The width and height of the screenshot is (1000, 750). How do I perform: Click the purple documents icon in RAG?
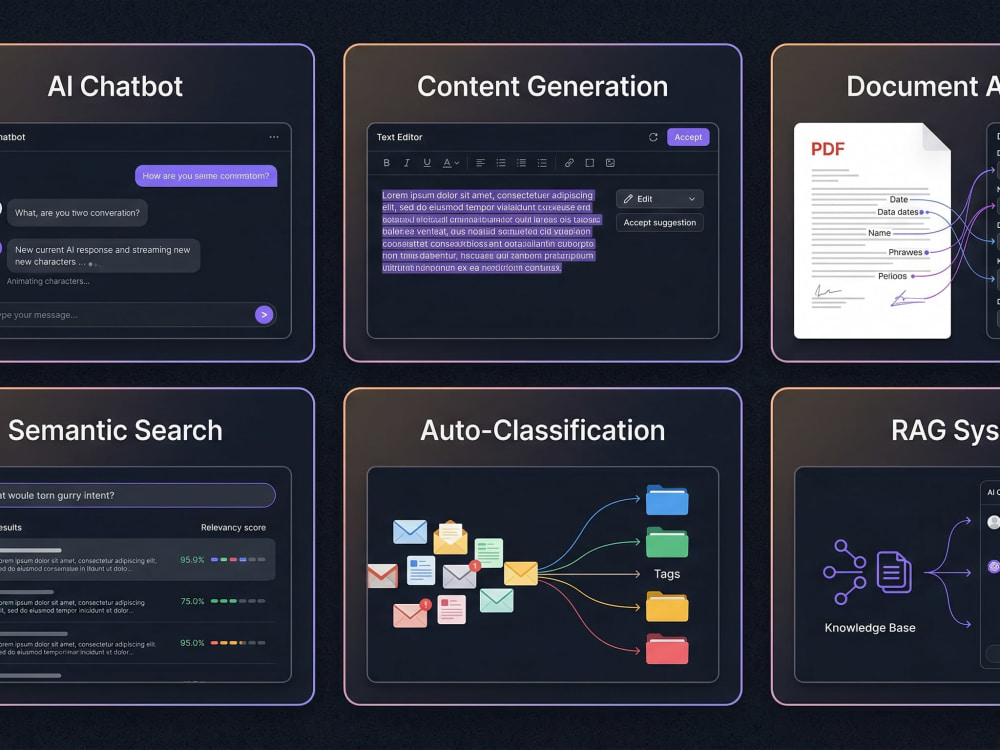[894, 572]
